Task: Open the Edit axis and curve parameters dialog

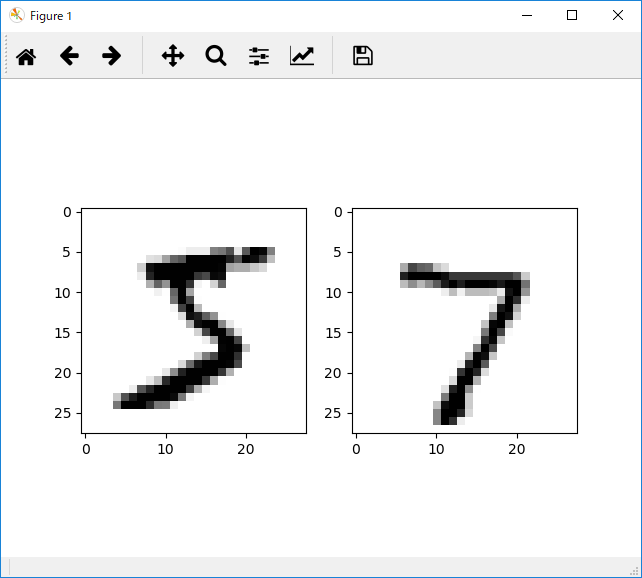Action: pyautogui.click(x=302, y=56)
